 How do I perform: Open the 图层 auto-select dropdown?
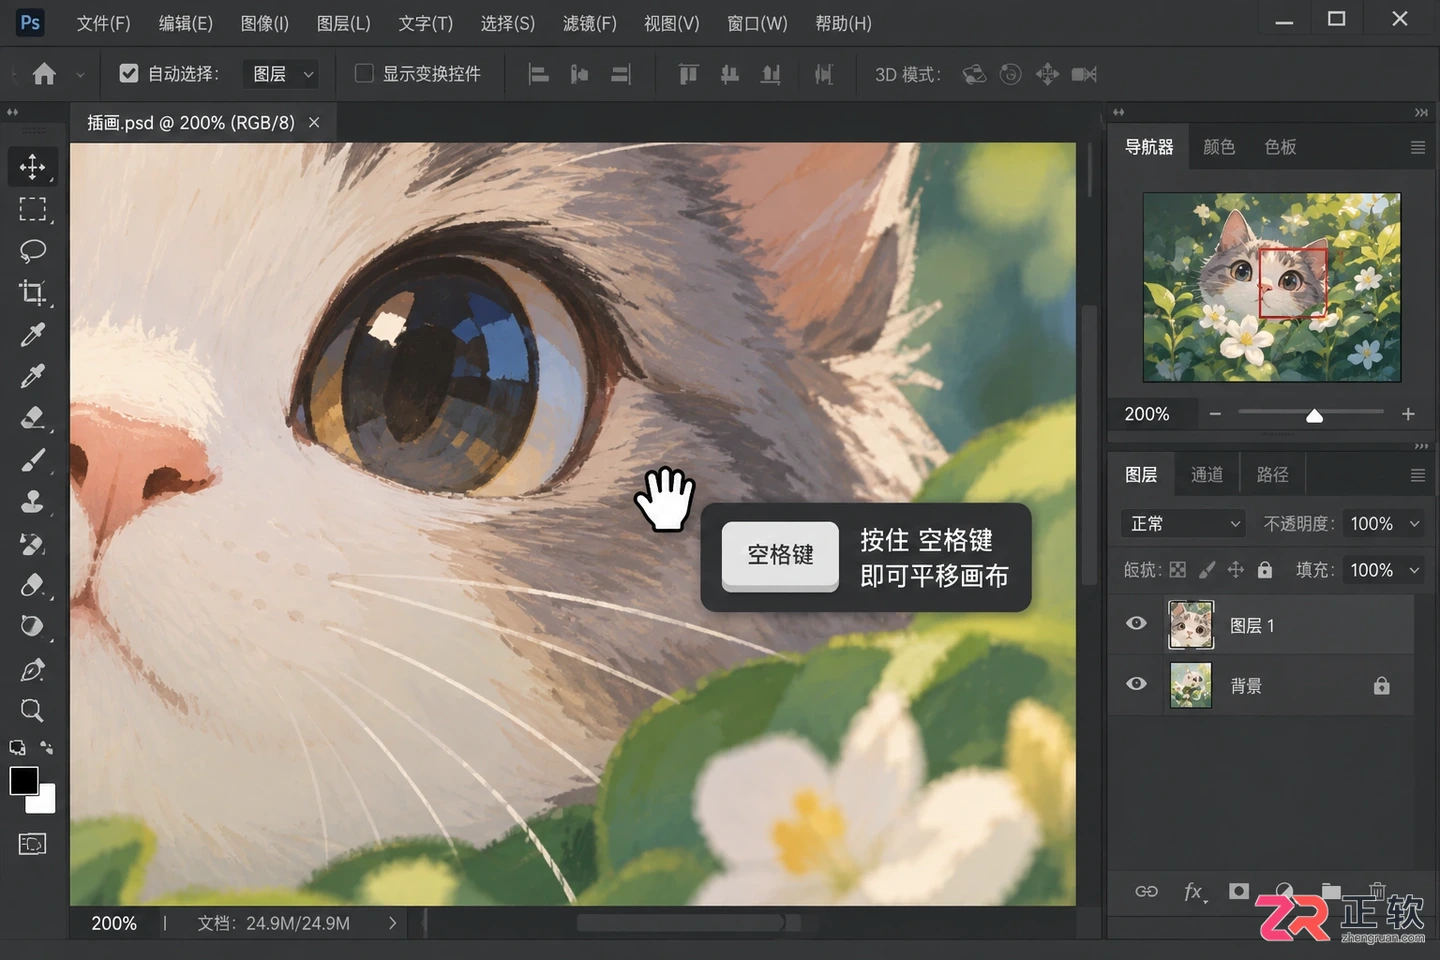pos(282,74)
